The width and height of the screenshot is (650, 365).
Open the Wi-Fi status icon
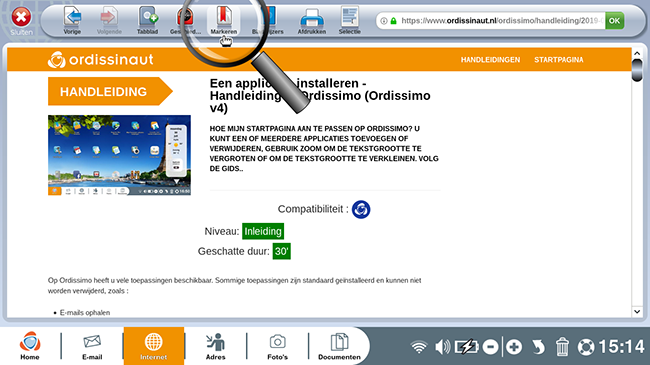[419, 347]
